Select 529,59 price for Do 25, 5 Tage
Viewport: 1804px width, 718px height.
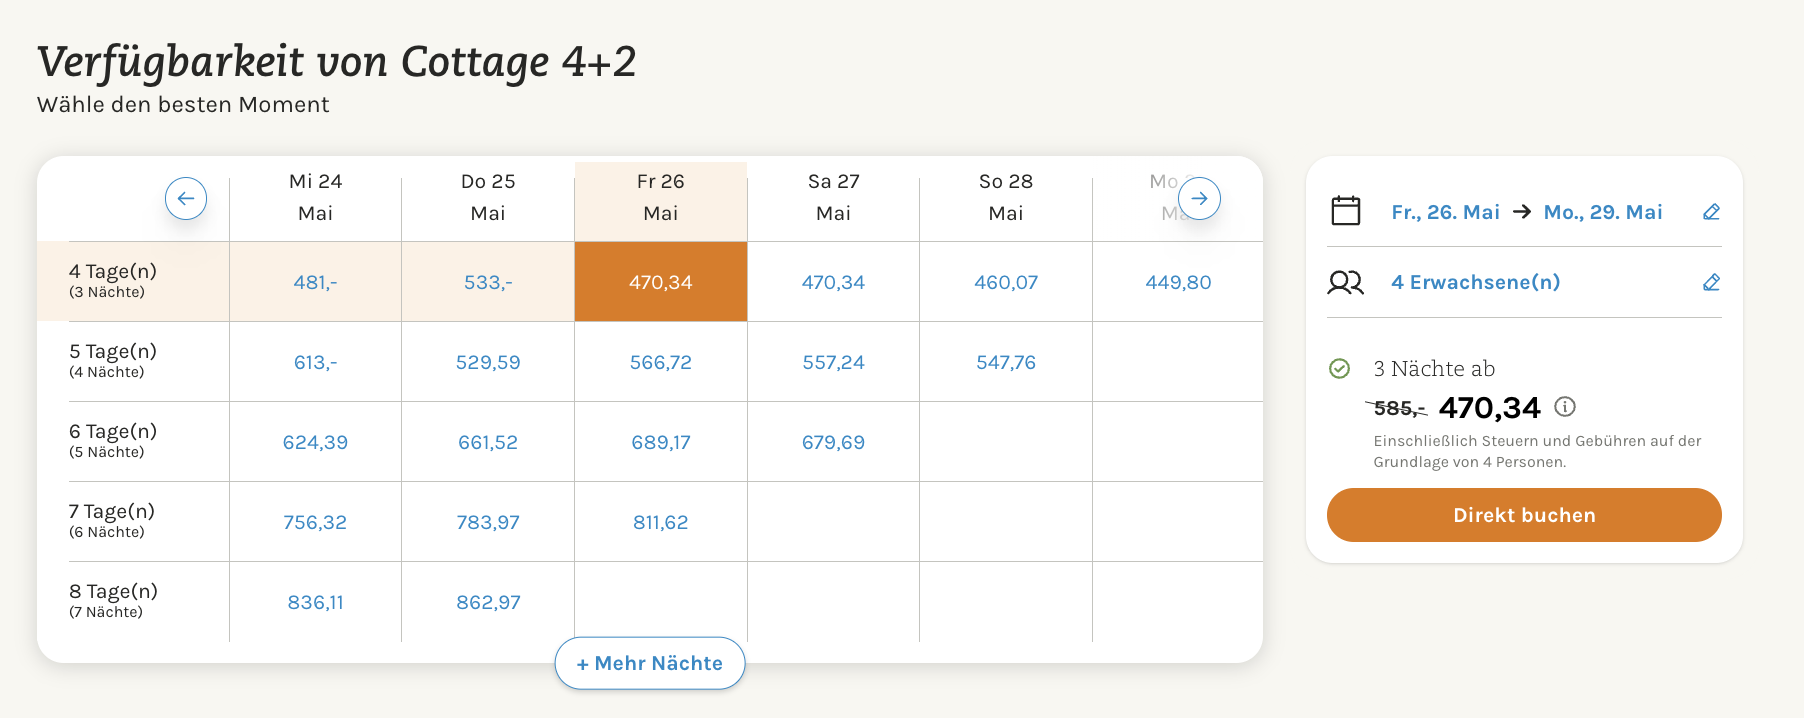coord(488,362)
